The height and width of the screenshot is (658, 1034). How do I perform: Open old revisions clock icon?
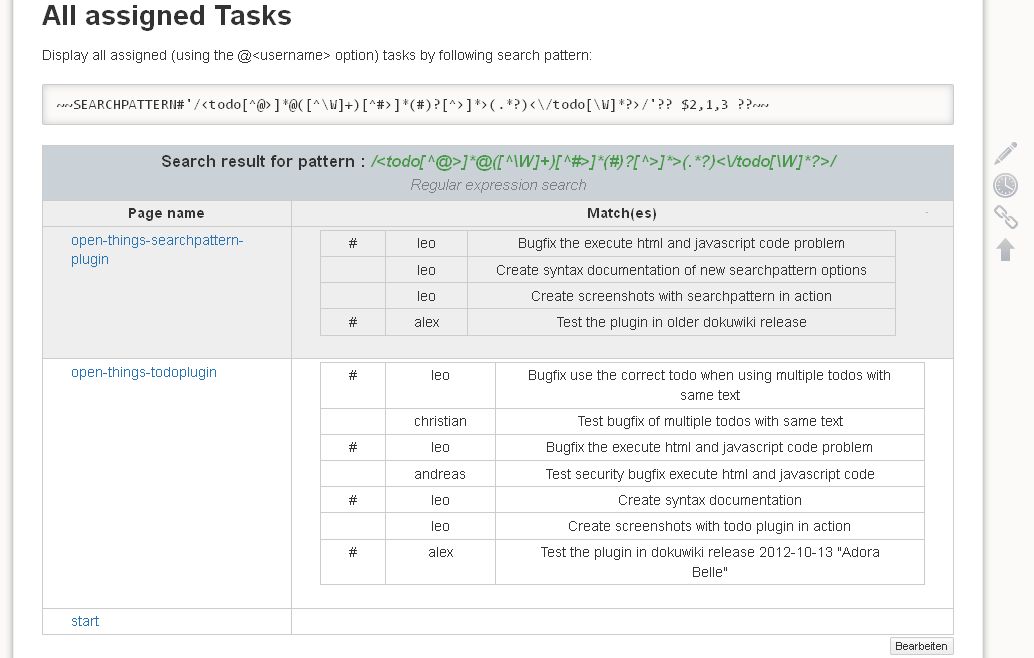1005,185
